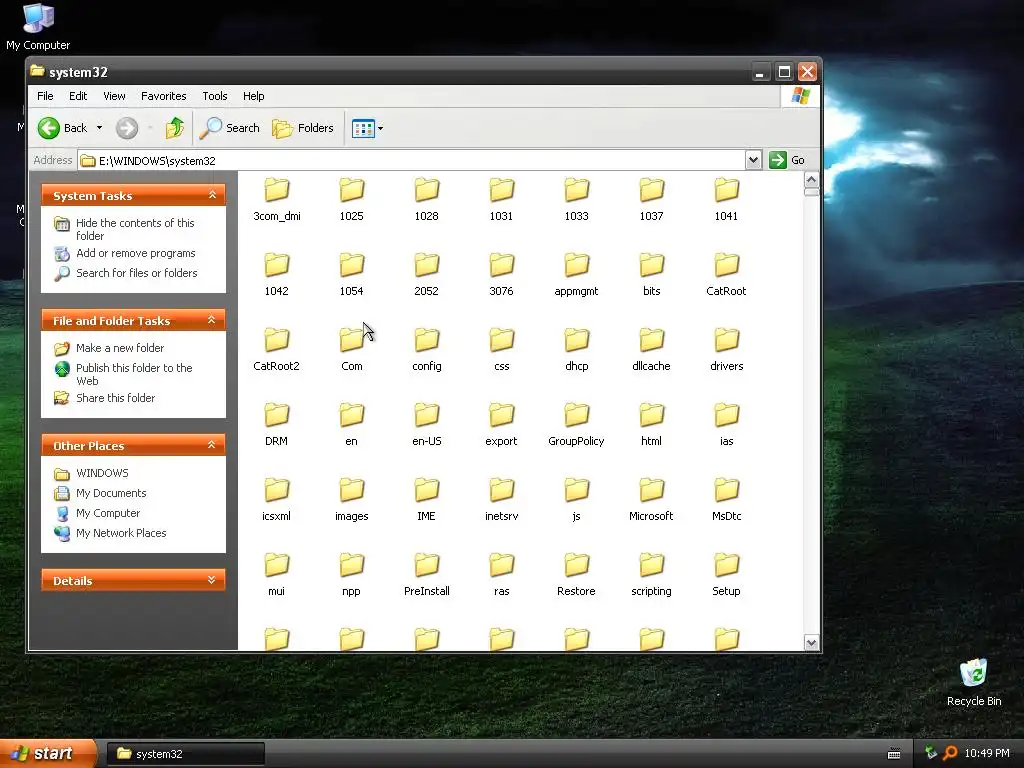Viewport: 1024px width, 768px height.
Task: Go to WINDOWS in Other Places
Action: pyautogui.click(x=103, y=473)
